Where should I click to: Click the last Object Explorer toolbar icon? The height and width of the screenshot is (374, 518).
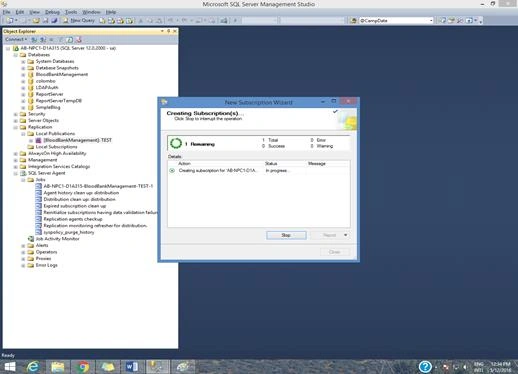[79, 40]
